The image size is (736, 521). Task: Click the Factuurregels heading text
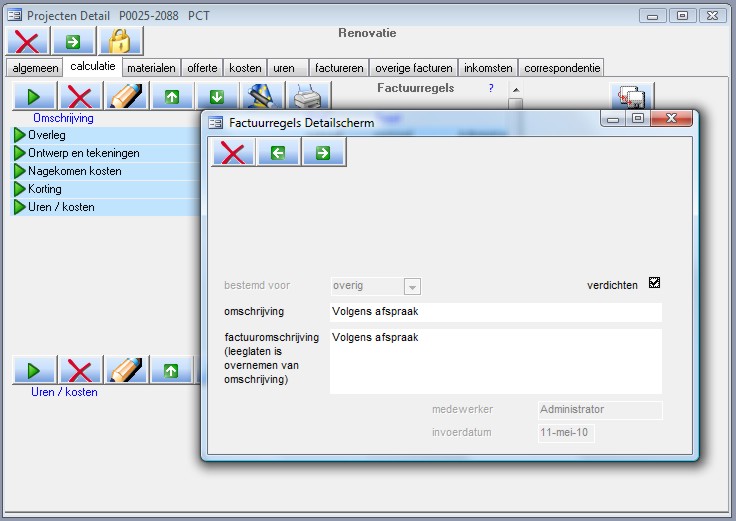(x=415, y=88)
